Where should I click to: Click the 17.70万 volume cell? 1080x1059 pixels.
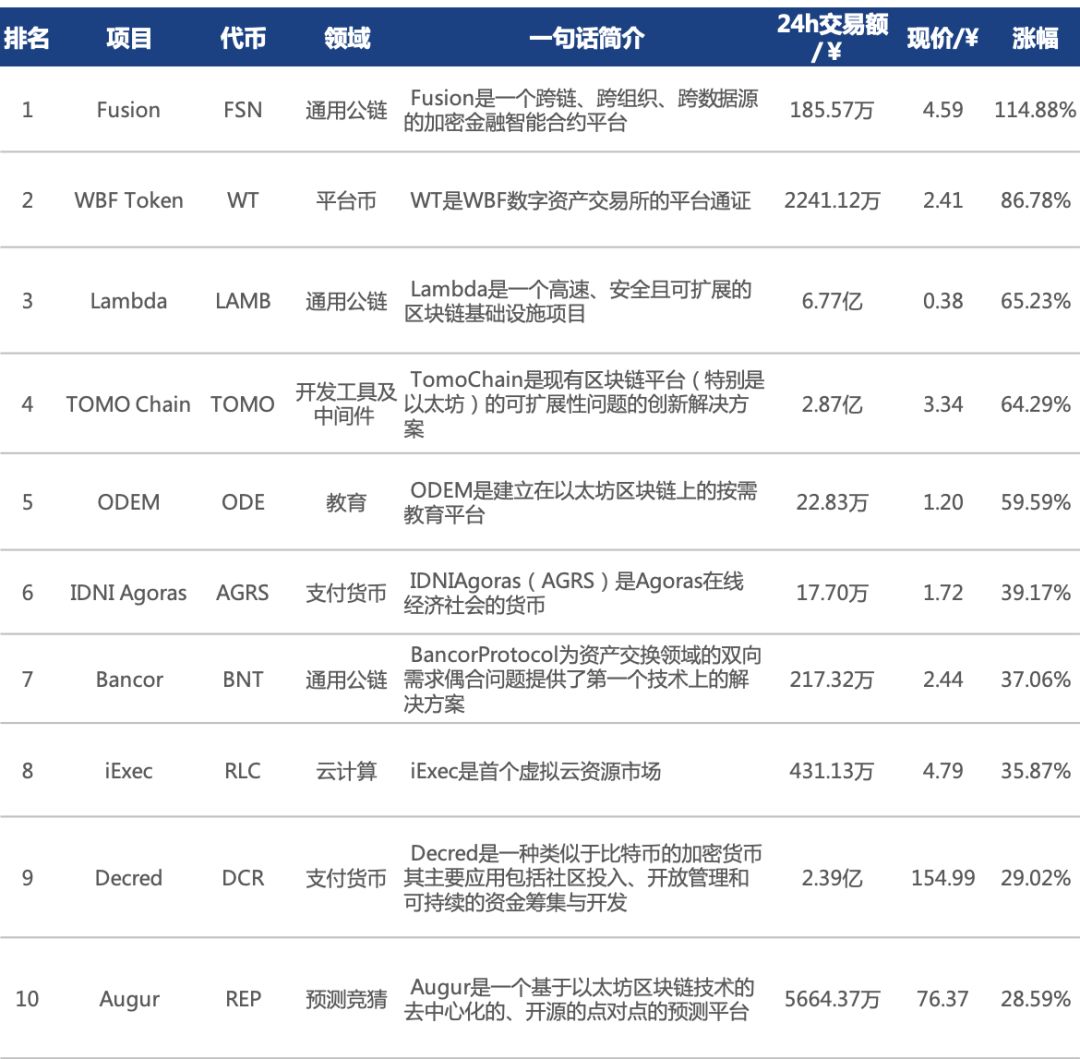pyautogui.click(x=831, y=593)
